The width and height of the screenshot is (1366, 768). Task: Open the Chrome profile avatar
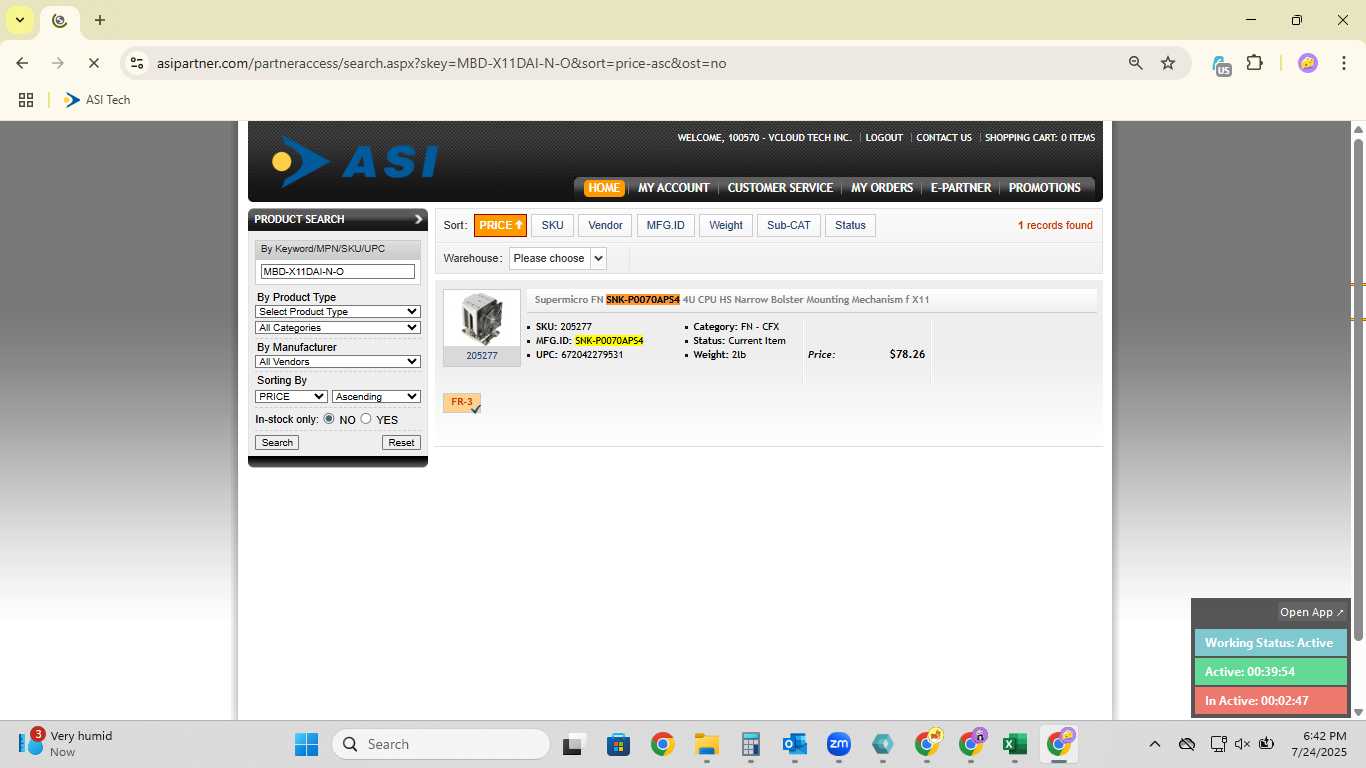click(x=1307, y=63)
